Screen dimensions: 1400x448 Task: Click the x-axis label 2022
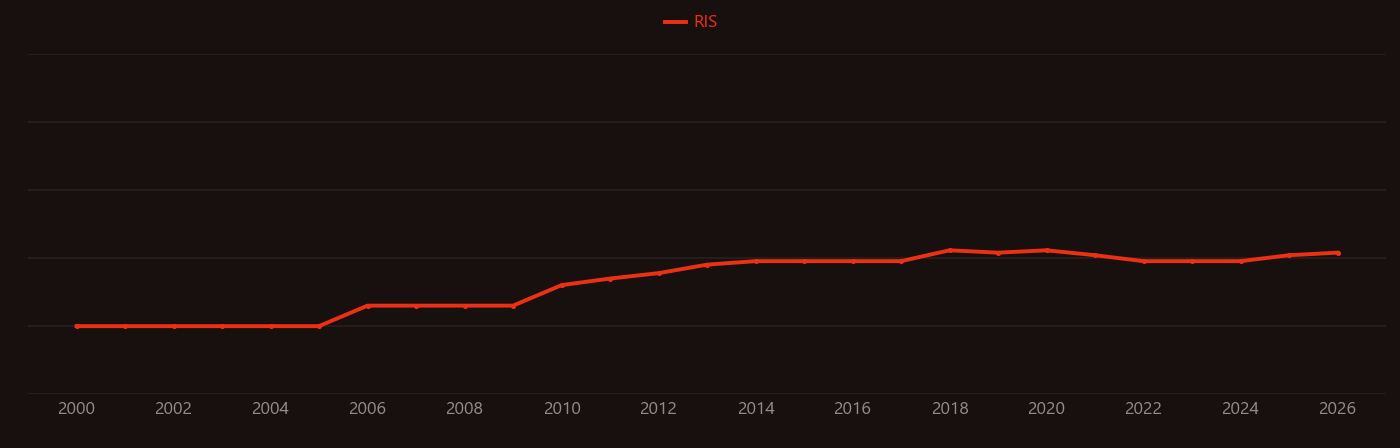1144,409
